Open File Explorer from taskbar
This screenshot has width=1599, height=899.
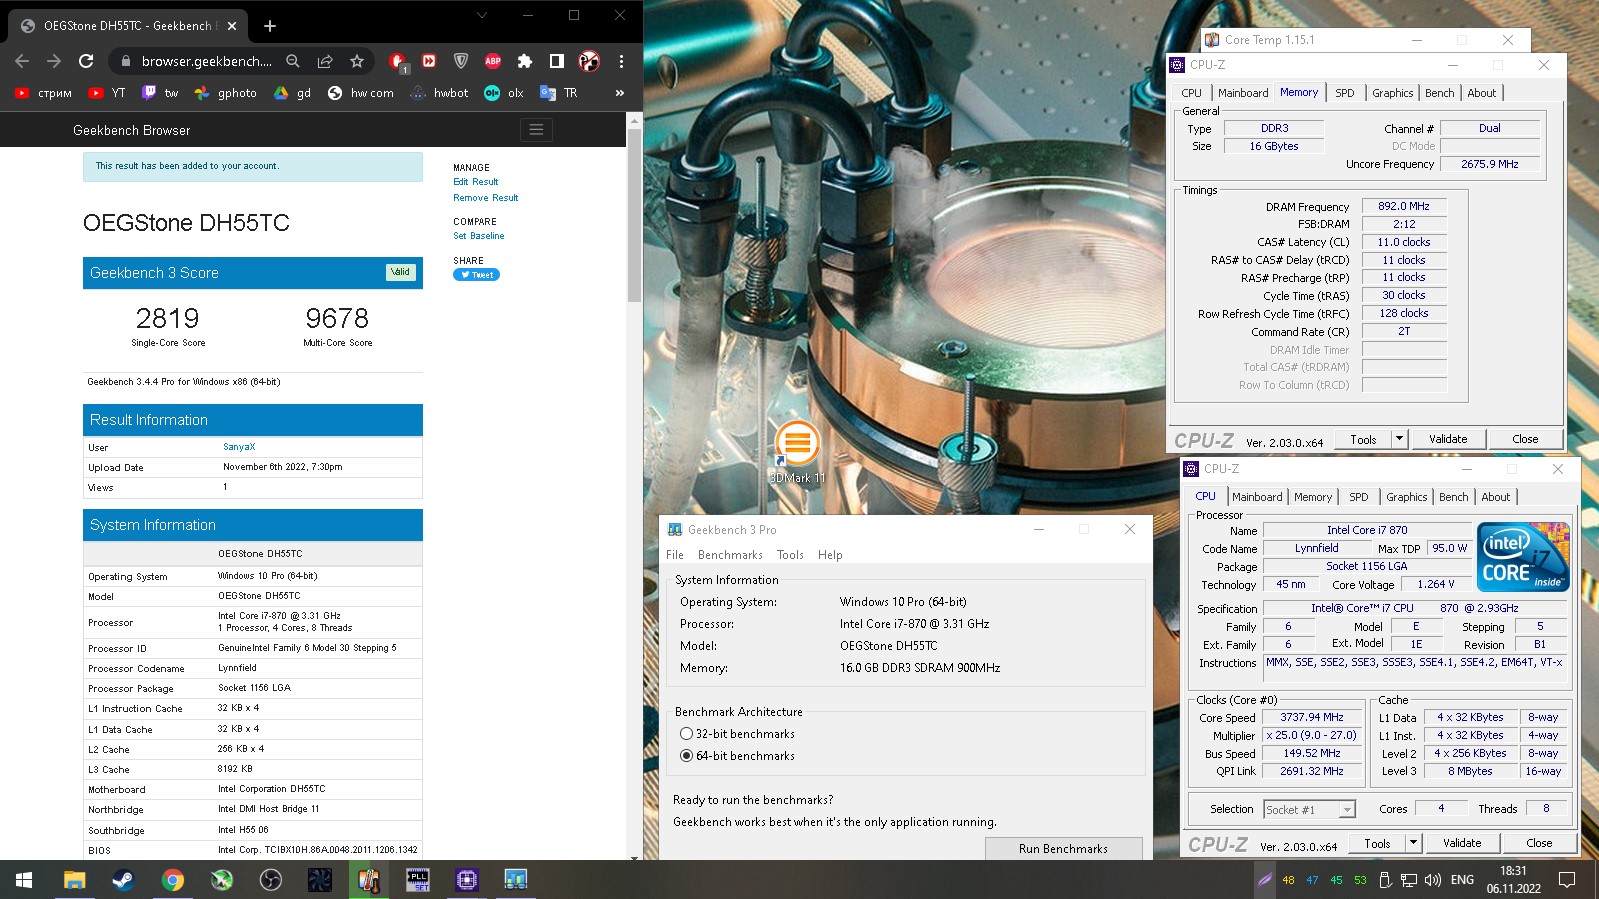[74, 880]
